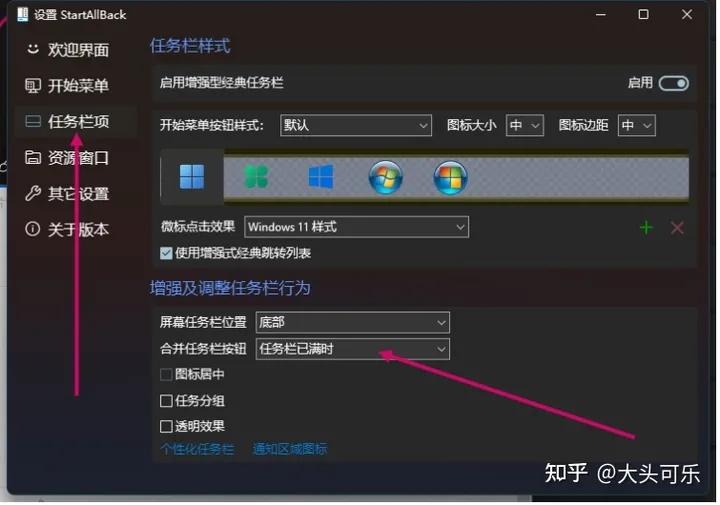The width and height of the screenshot is (720, 505).
Task: Select the Windows 11 logo start button style
Action: (192, 178)
